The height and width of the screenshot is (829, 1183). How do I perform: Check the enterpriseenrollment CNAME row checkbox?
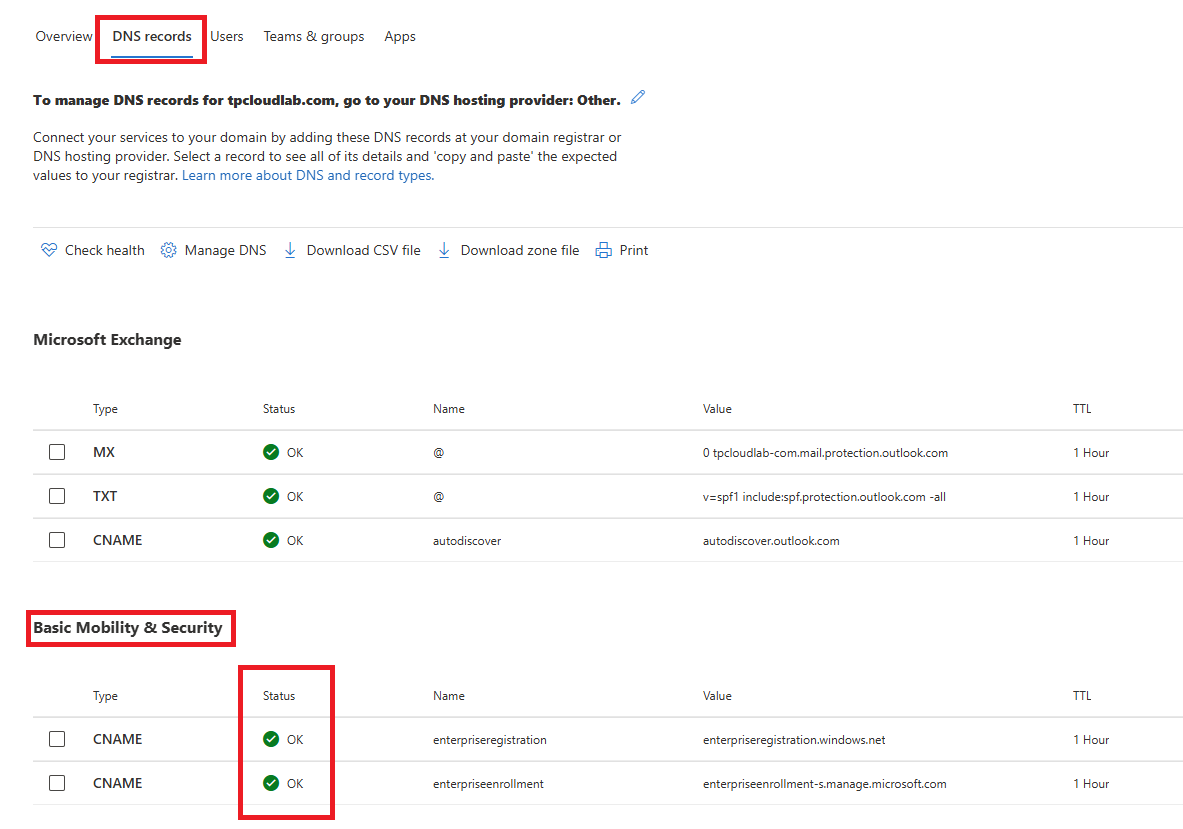click(x=57, y=783)
